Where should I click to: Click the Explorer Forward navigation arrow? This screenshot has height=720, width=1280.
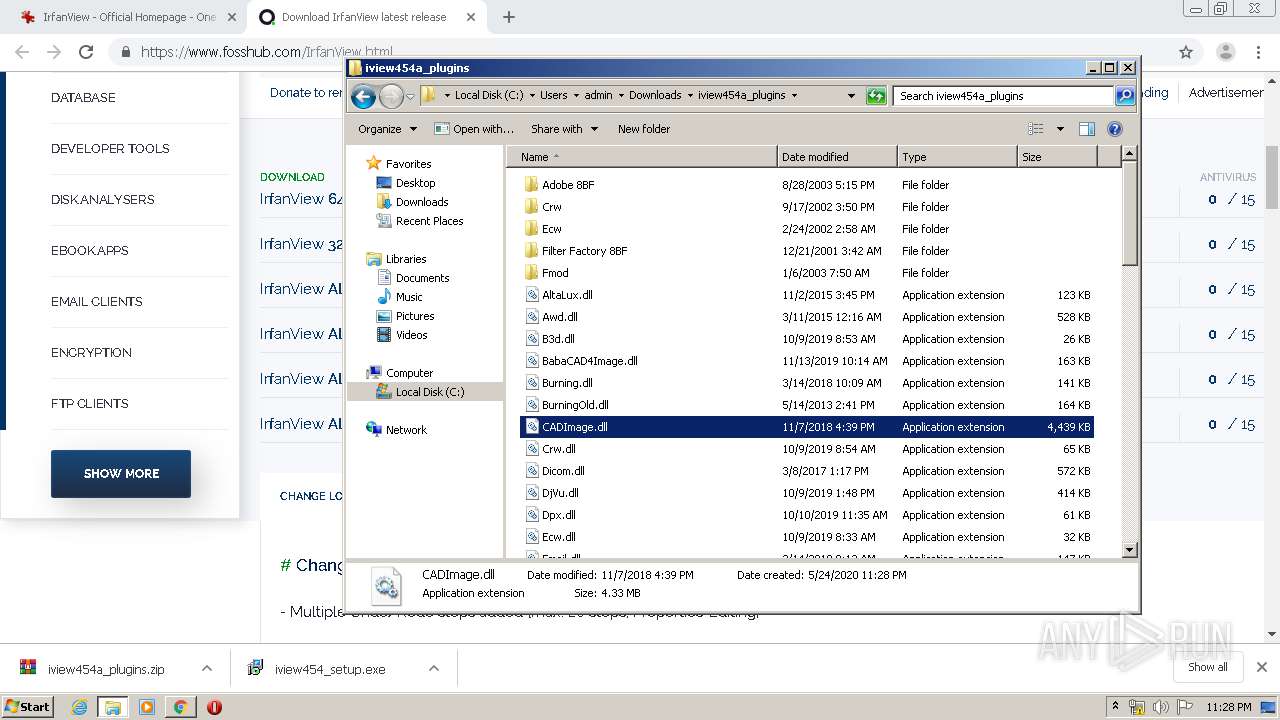click(391, 96)
